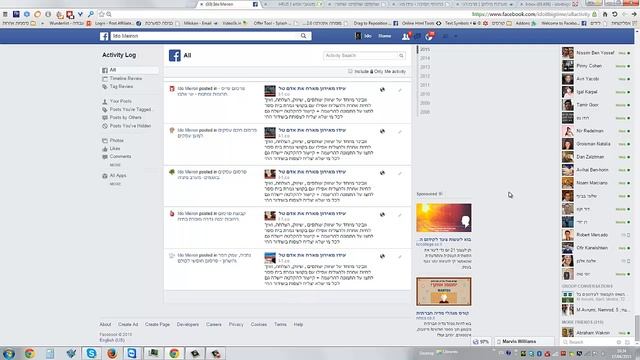Click the edit pencil icon on the fifth post
640x360 pixels.
tap(400, 256)
